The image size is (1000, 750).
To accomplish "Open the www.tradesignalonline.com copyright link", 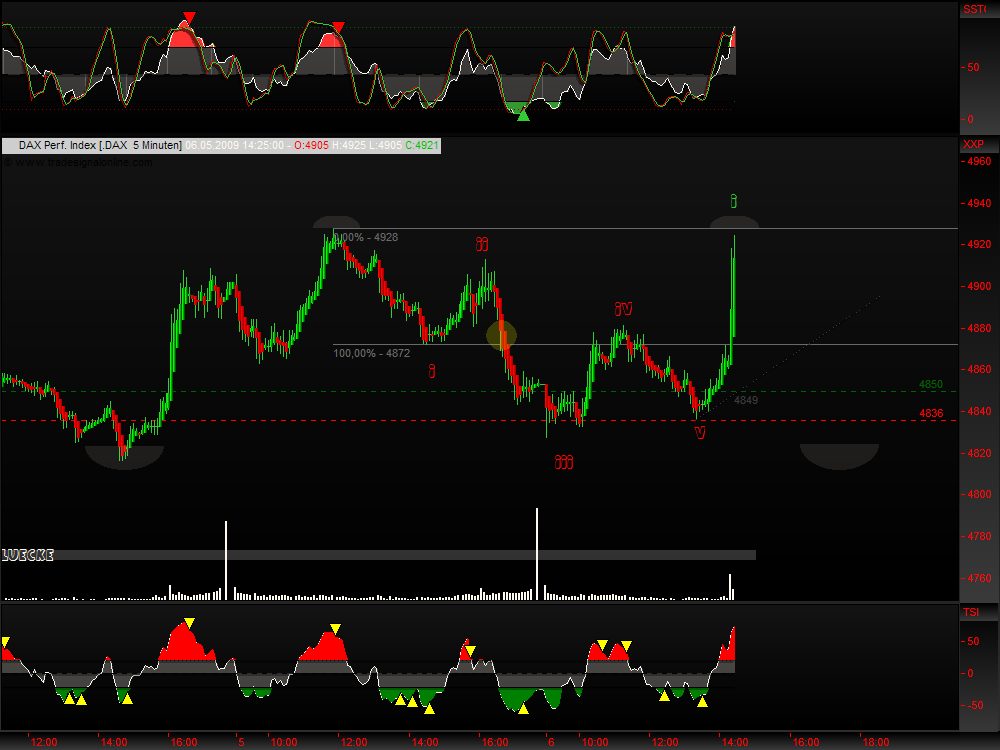I will click(x=80, y=163).
